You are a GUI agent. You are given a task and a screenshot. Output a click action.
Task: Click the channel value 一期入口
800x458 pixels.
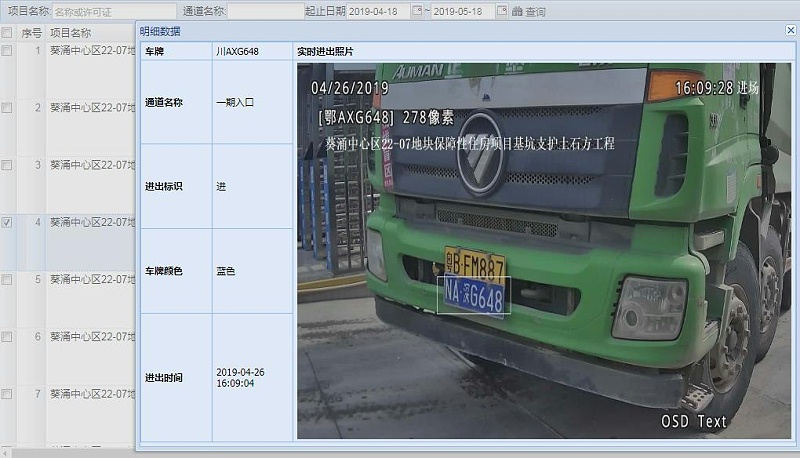tap(235, 102)
